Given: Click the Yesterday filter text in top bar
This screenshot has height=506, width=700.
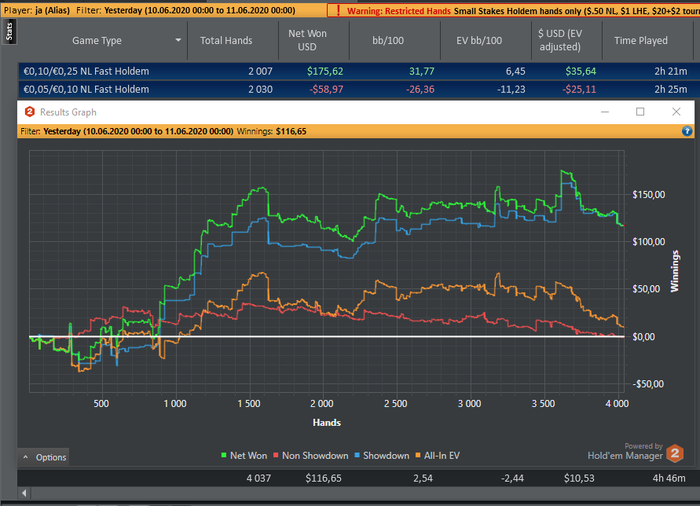Looking at the screenshot, I should tap(200, 10).
